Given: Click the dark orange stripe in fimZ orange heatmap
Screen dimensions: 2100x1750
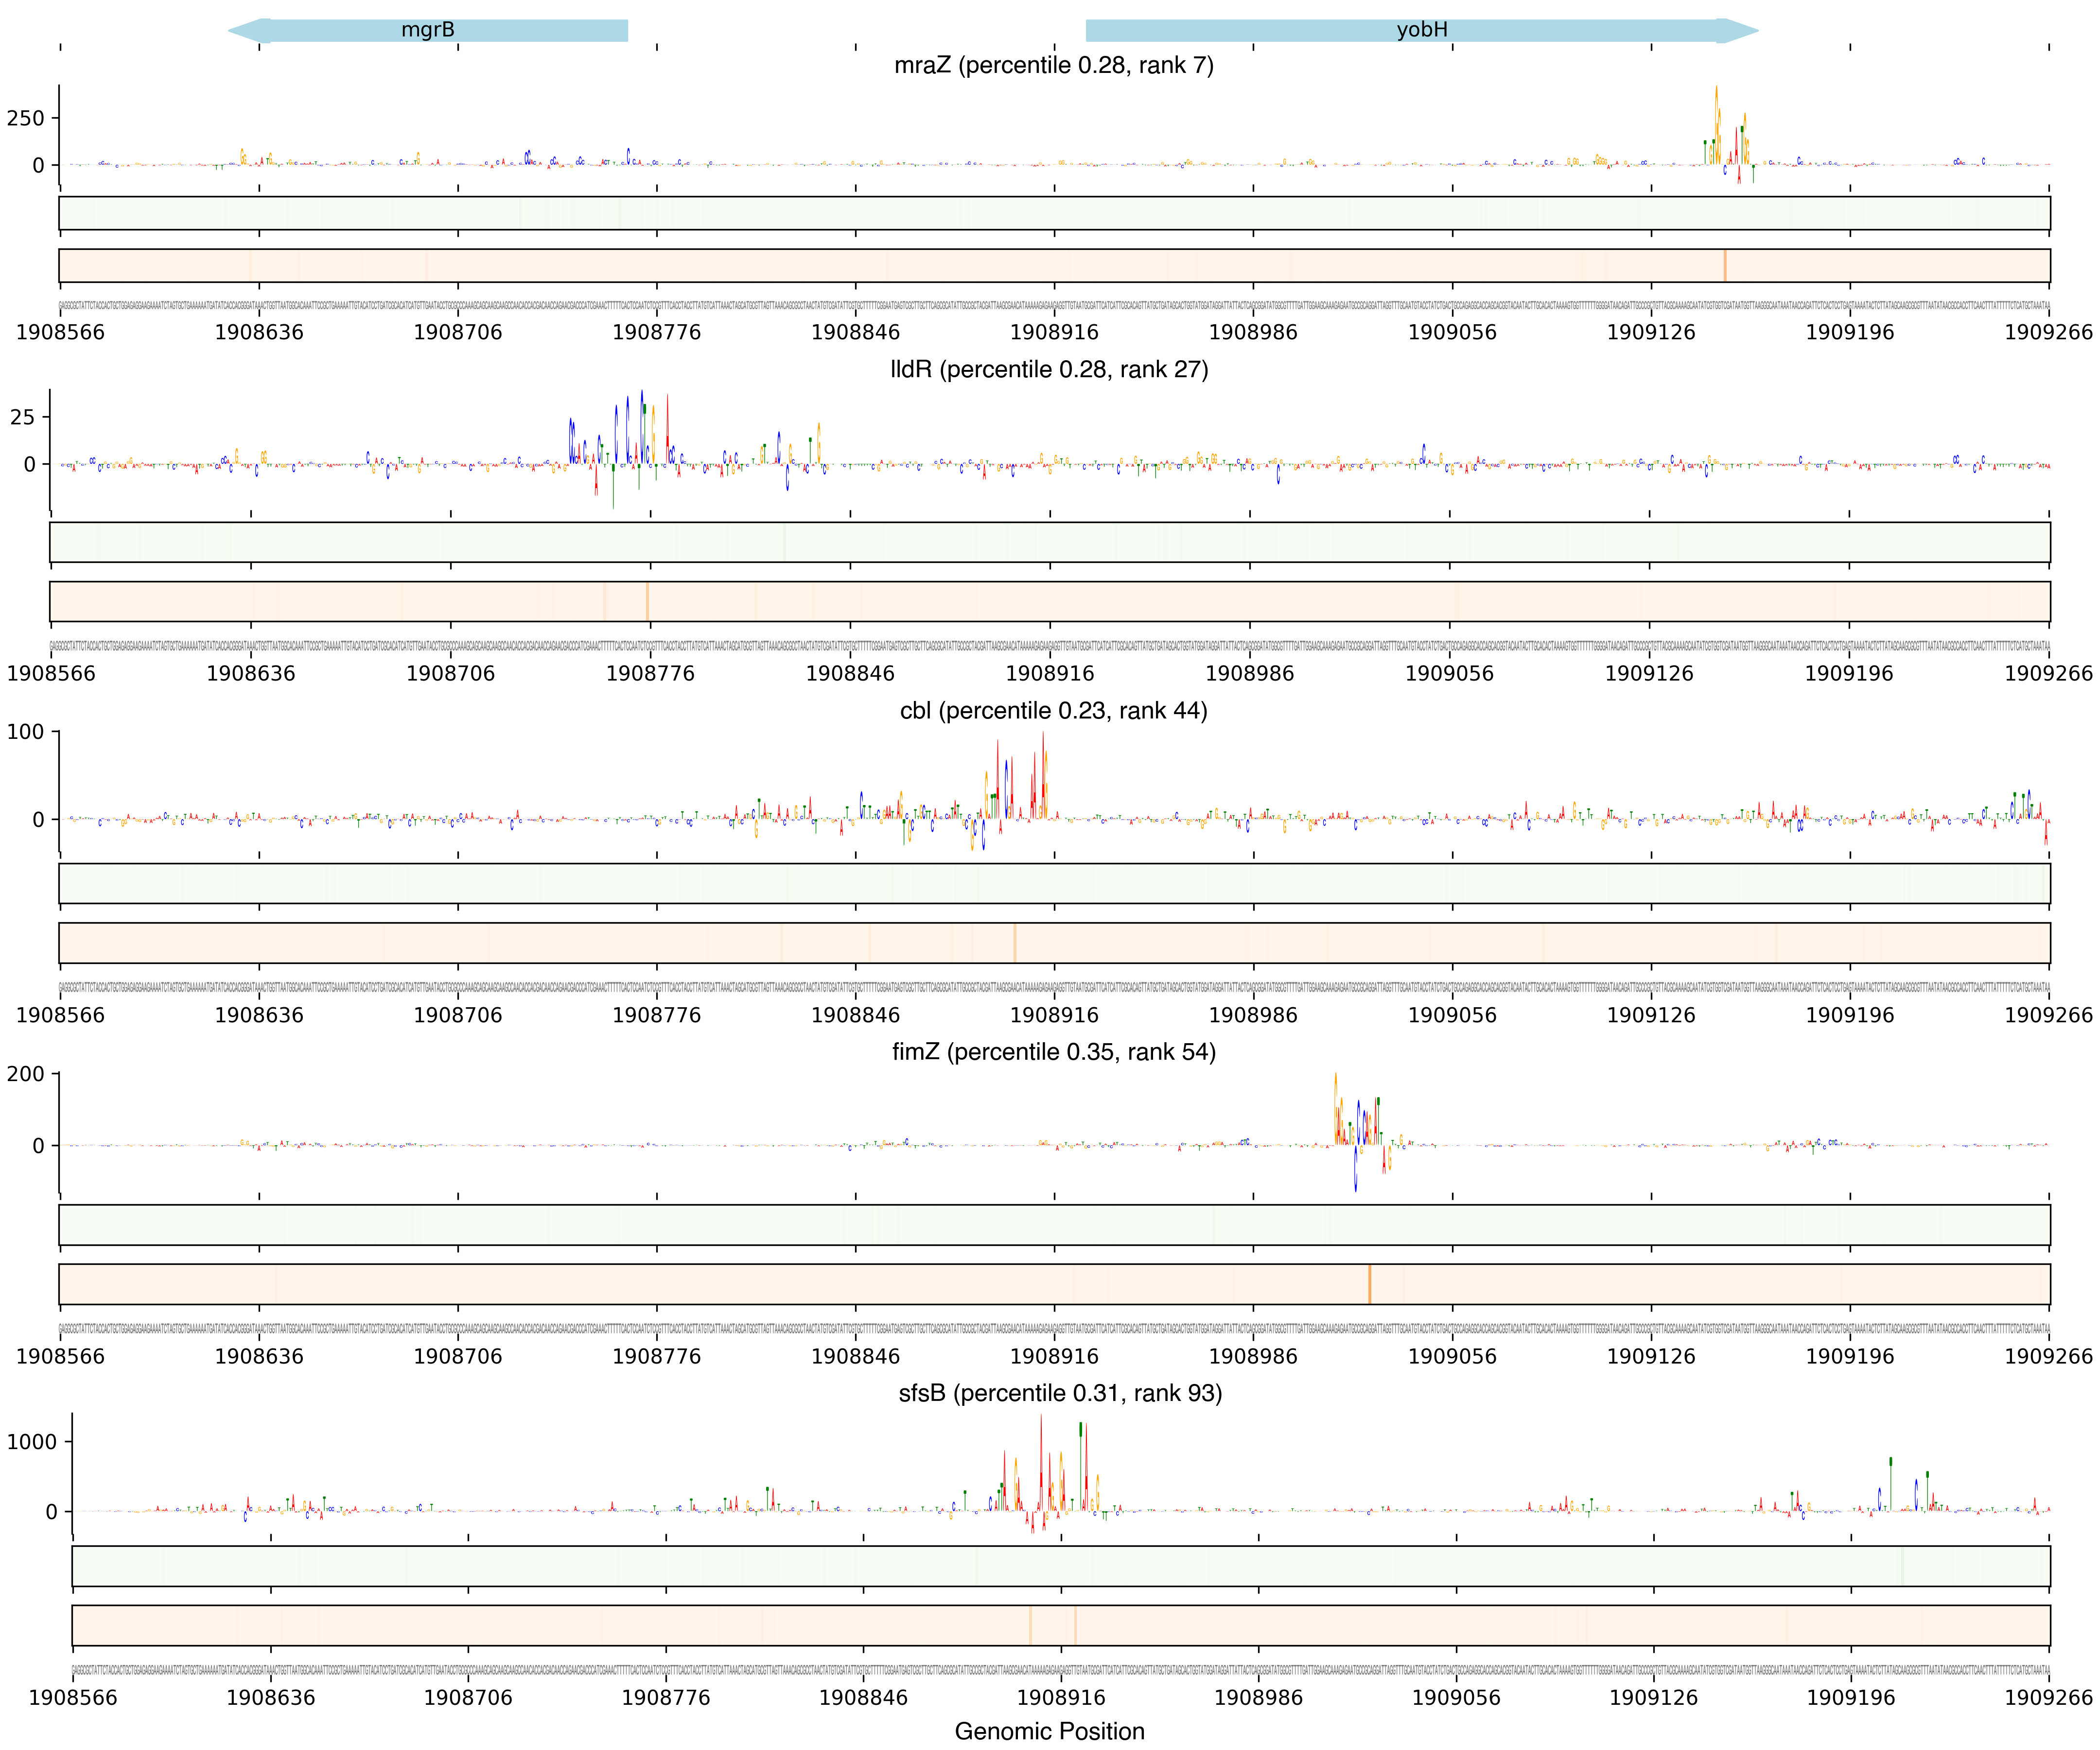Looking at the screenshot, I should click(1369, 1284).
